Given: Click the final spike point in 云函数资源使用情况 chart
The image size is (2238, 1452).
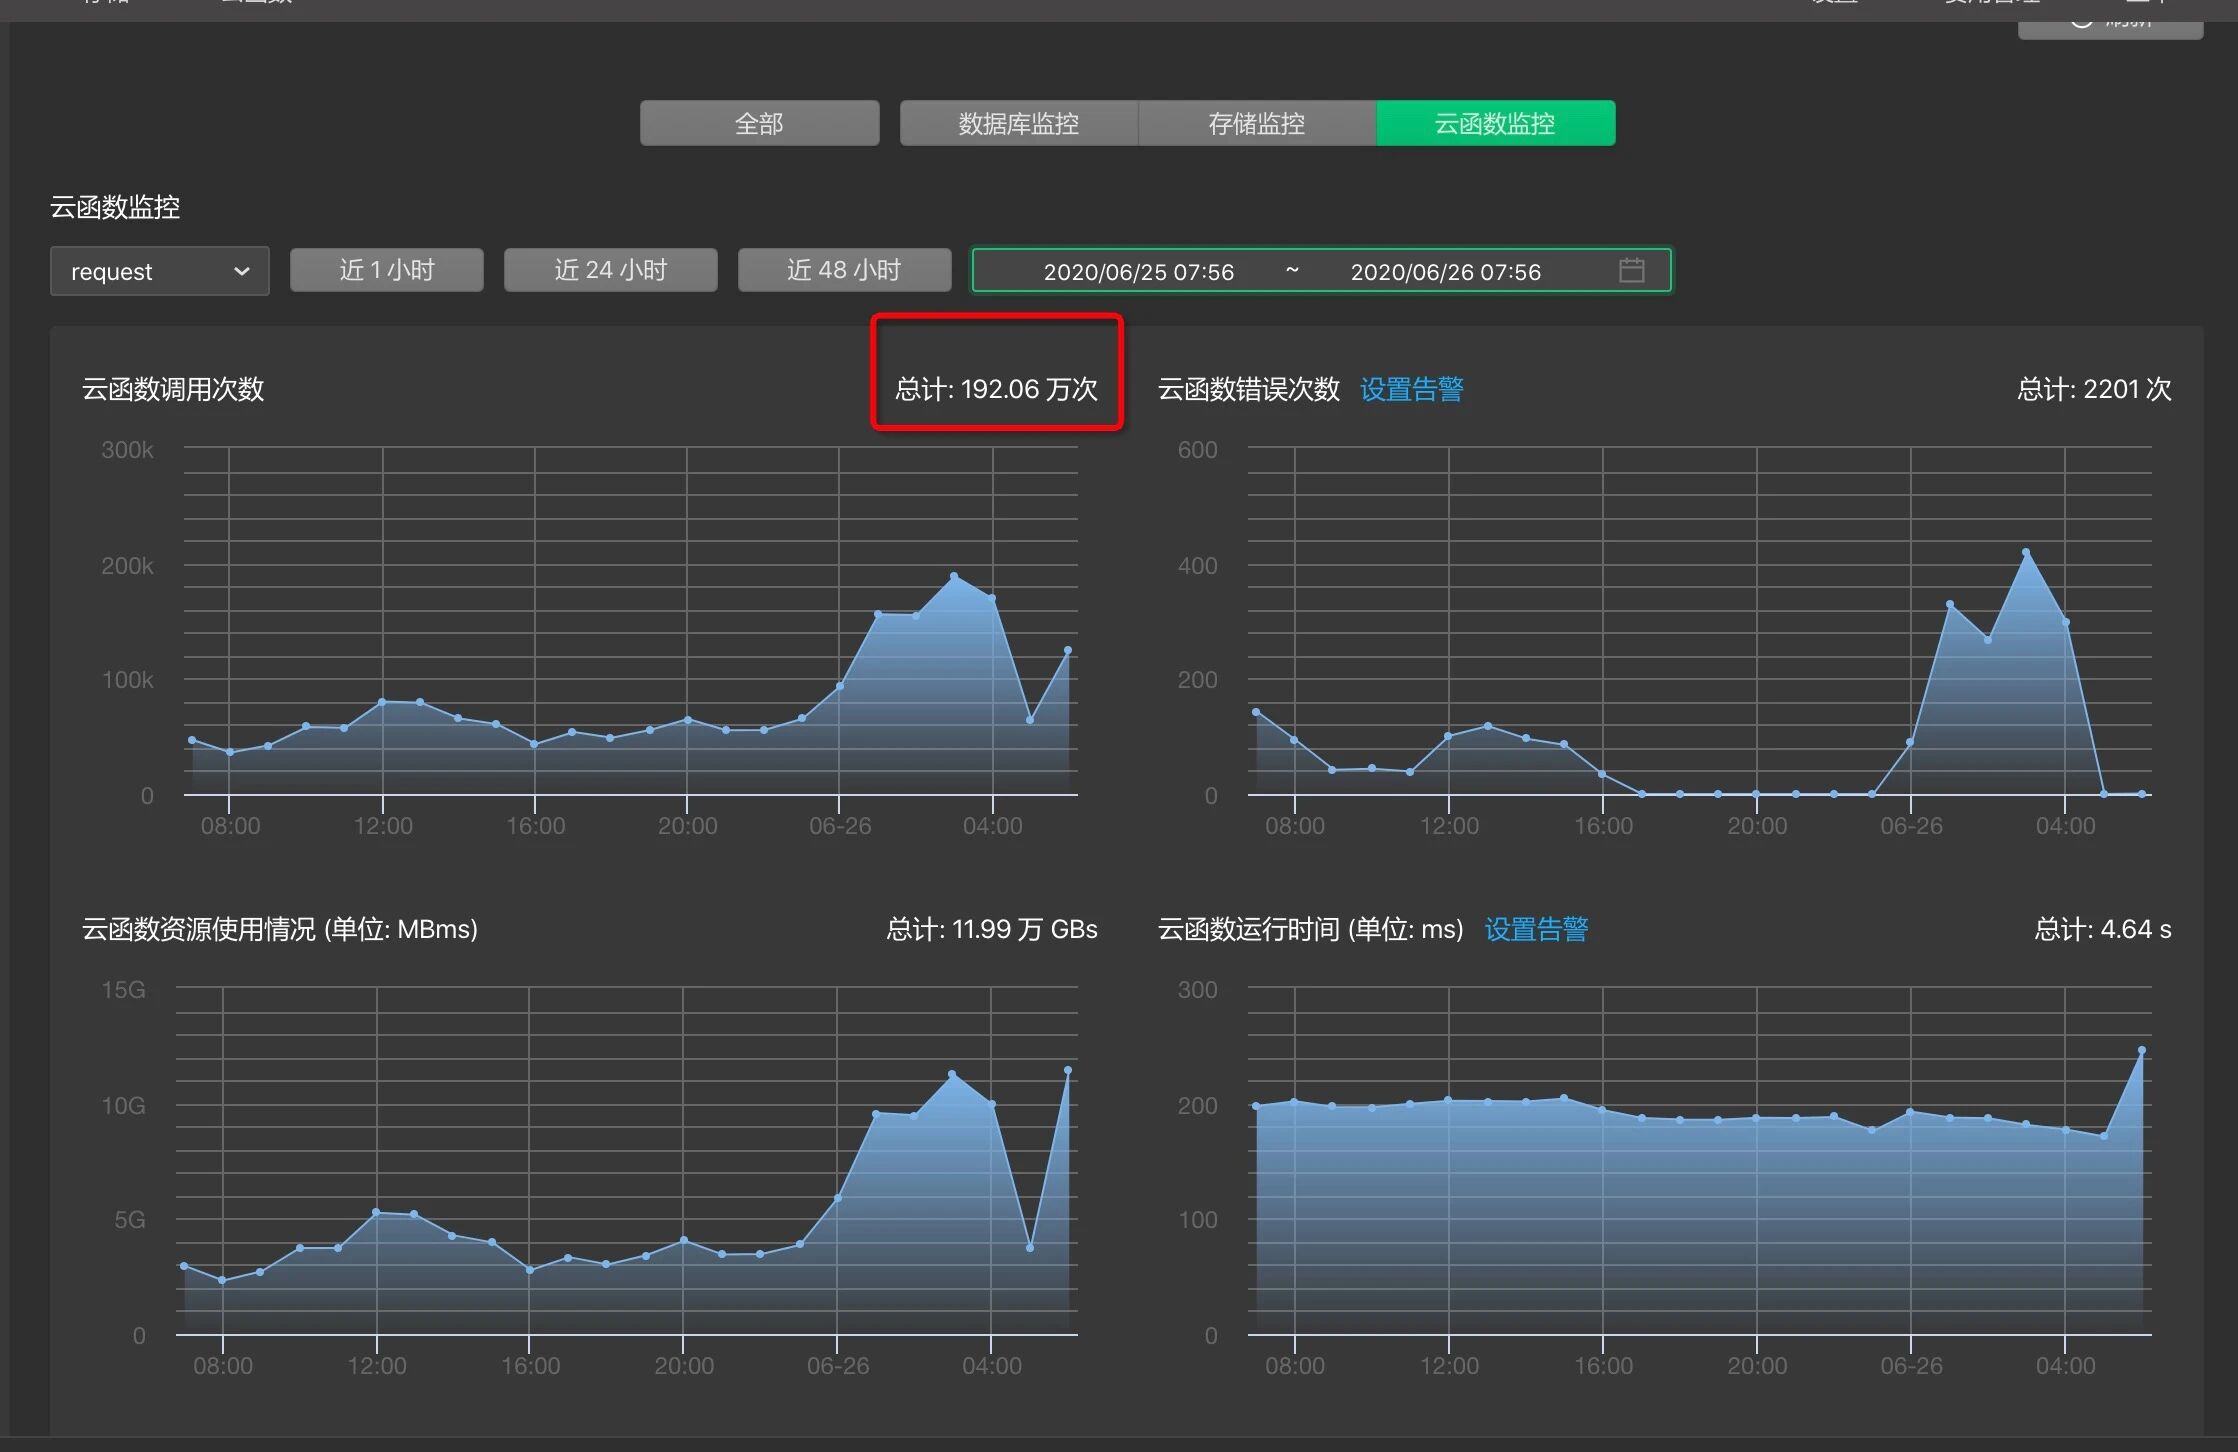Looking at the screenshot, I should 1068,1070.
